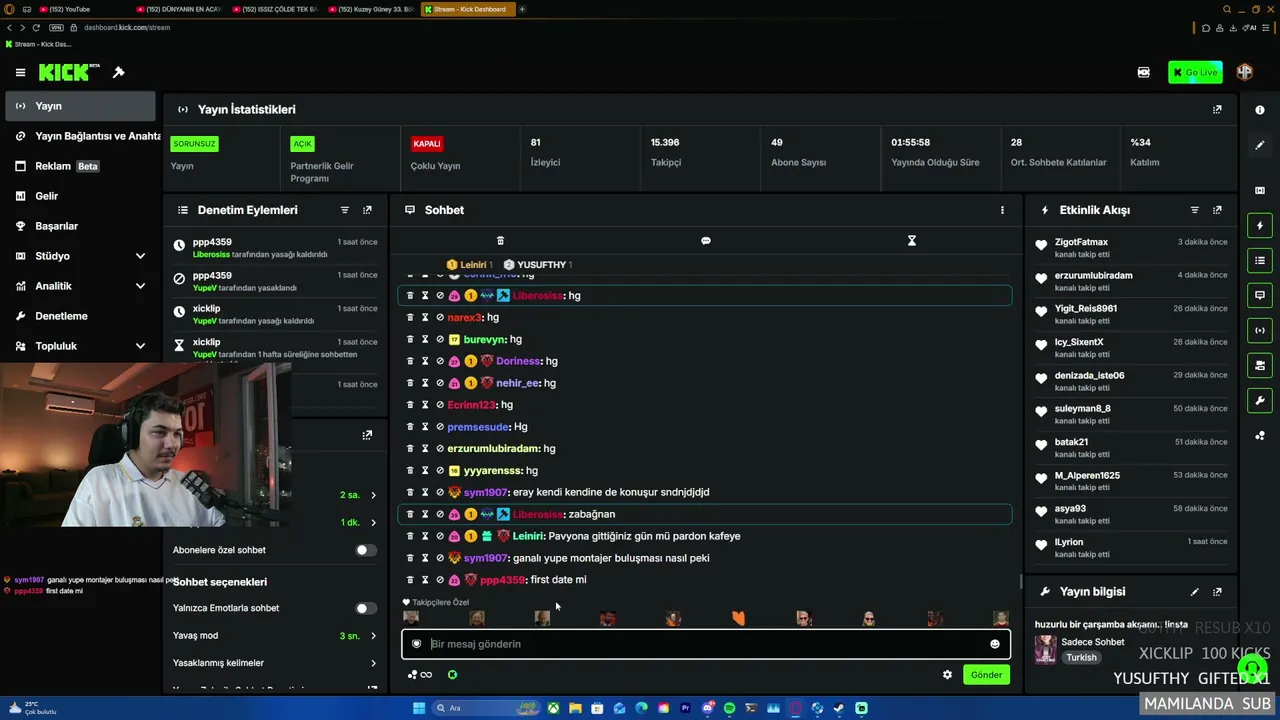Image resolution: width=1280 pixels, height=720 pixels.
Task: Select Yayın in the sidebar
Action: click(x=81, y=106)
